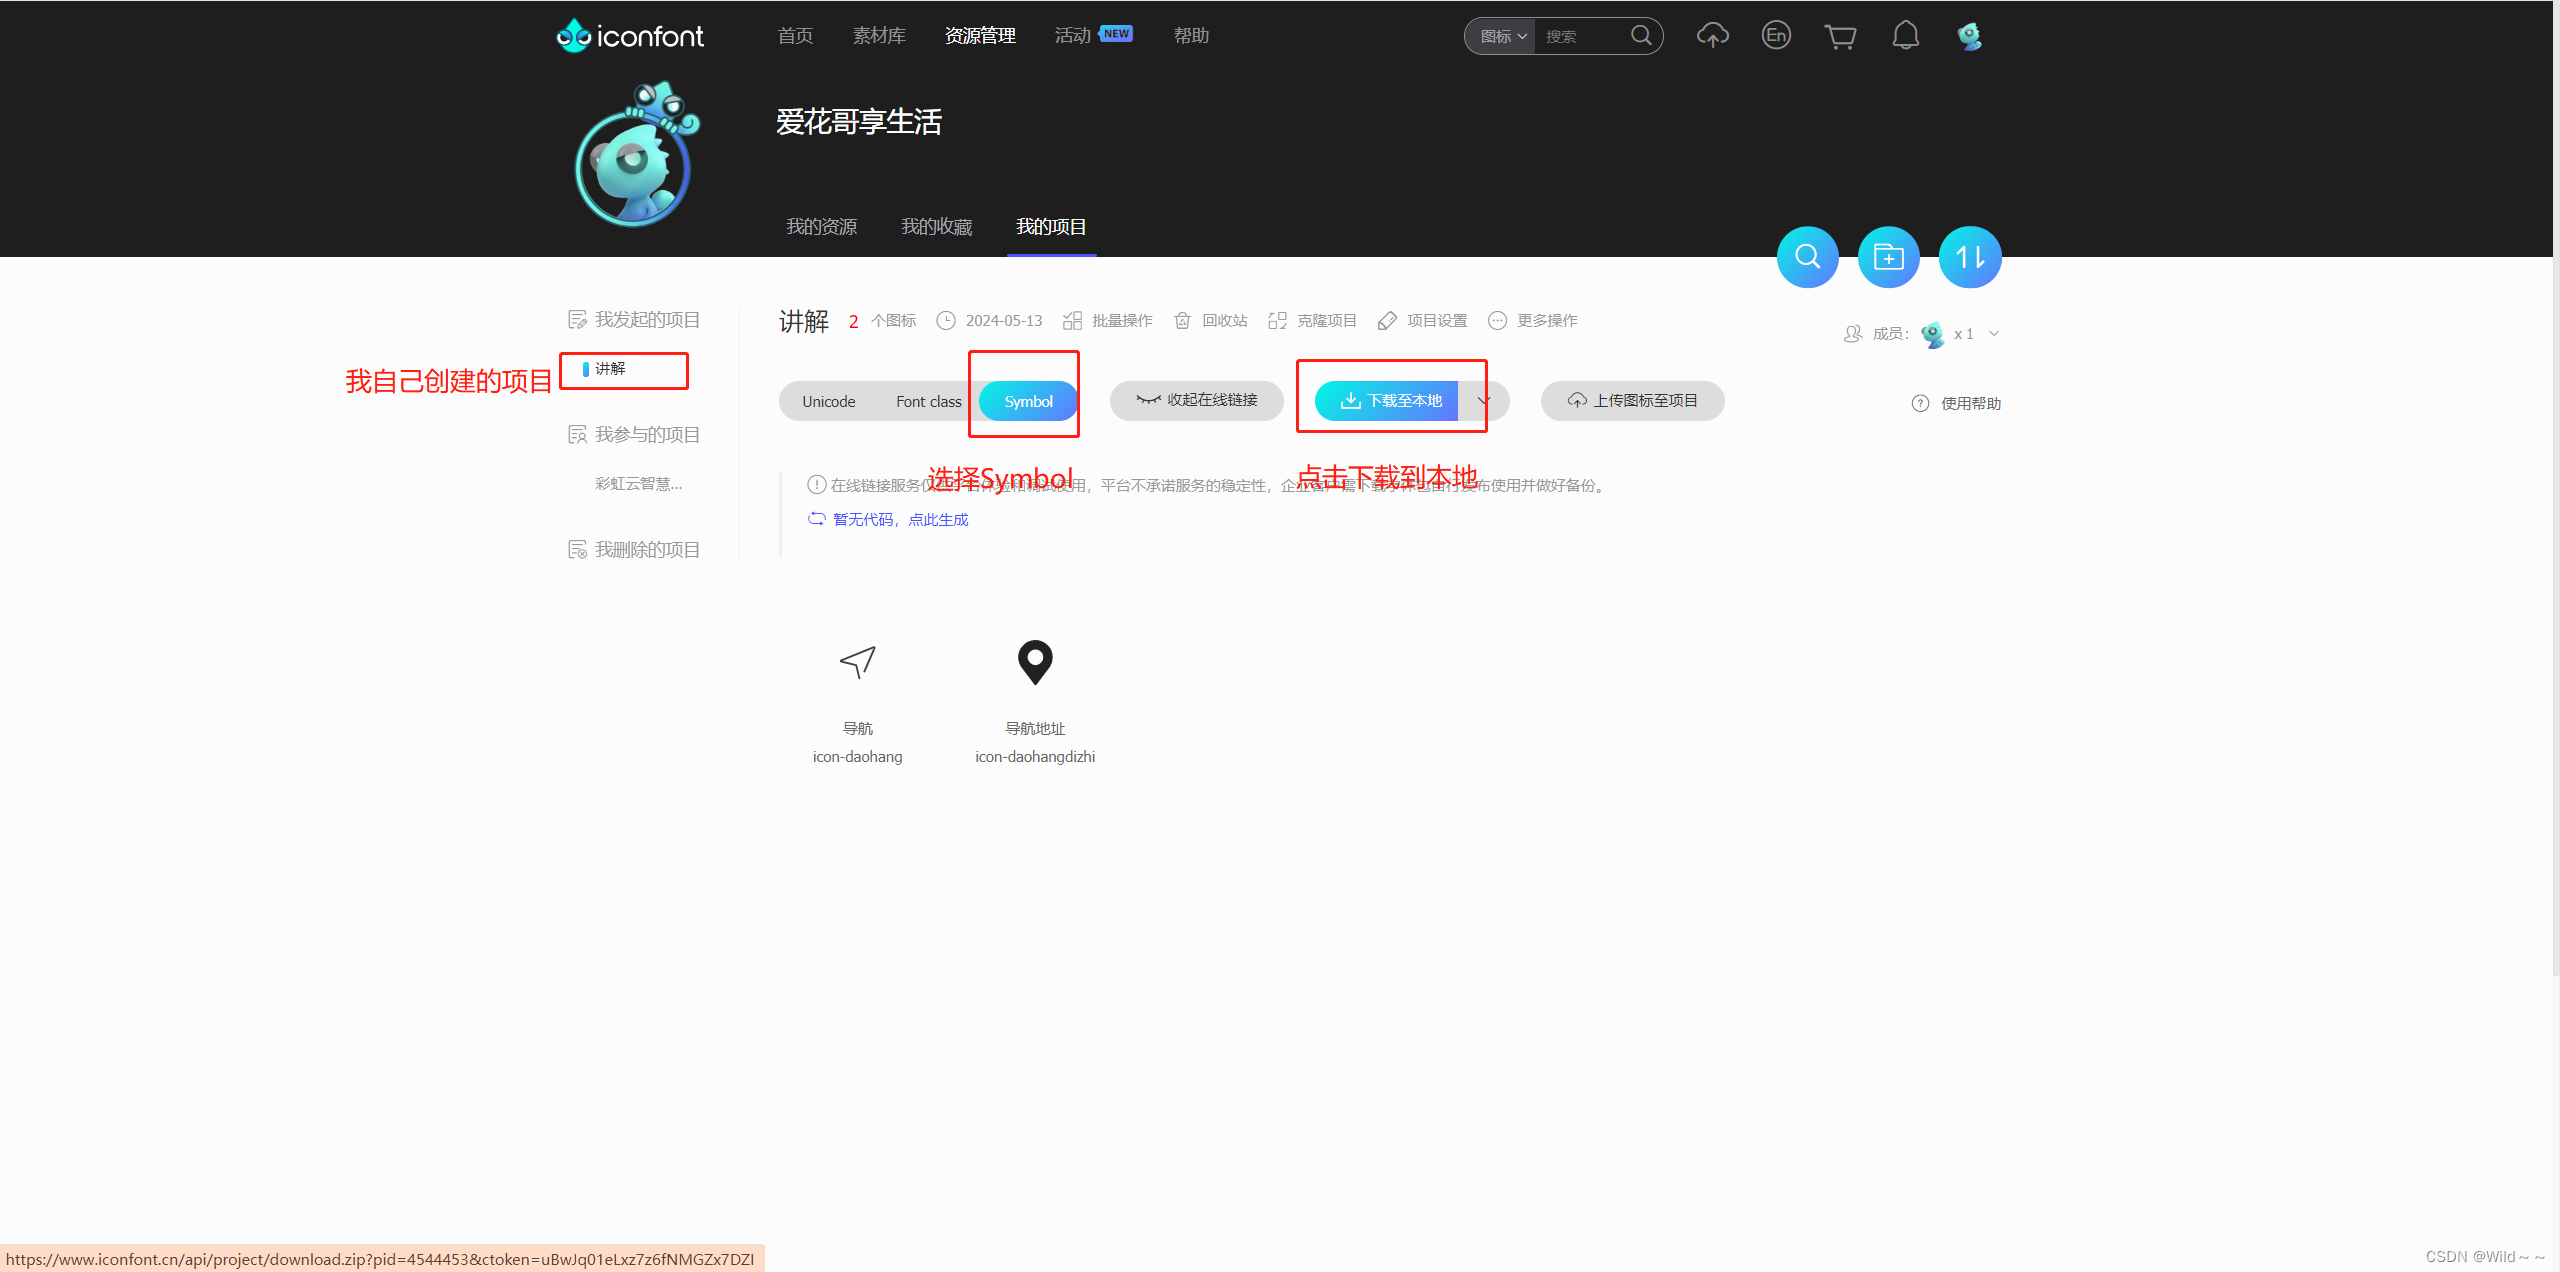The height and width of the screenshot is (1272, 2560).
Task: Click the upload cloud icon in header
Action: click(x=1712, y=36)
